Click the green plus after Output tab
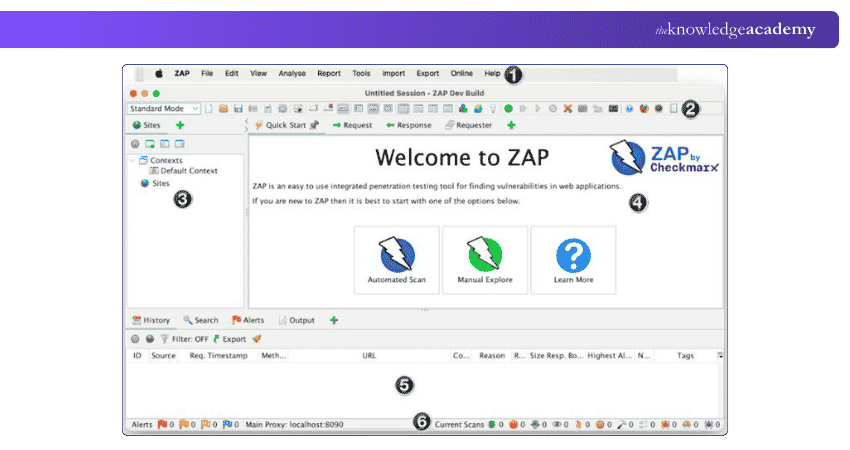This screenshot has height=450, width=850. click(x=334, y=320)
